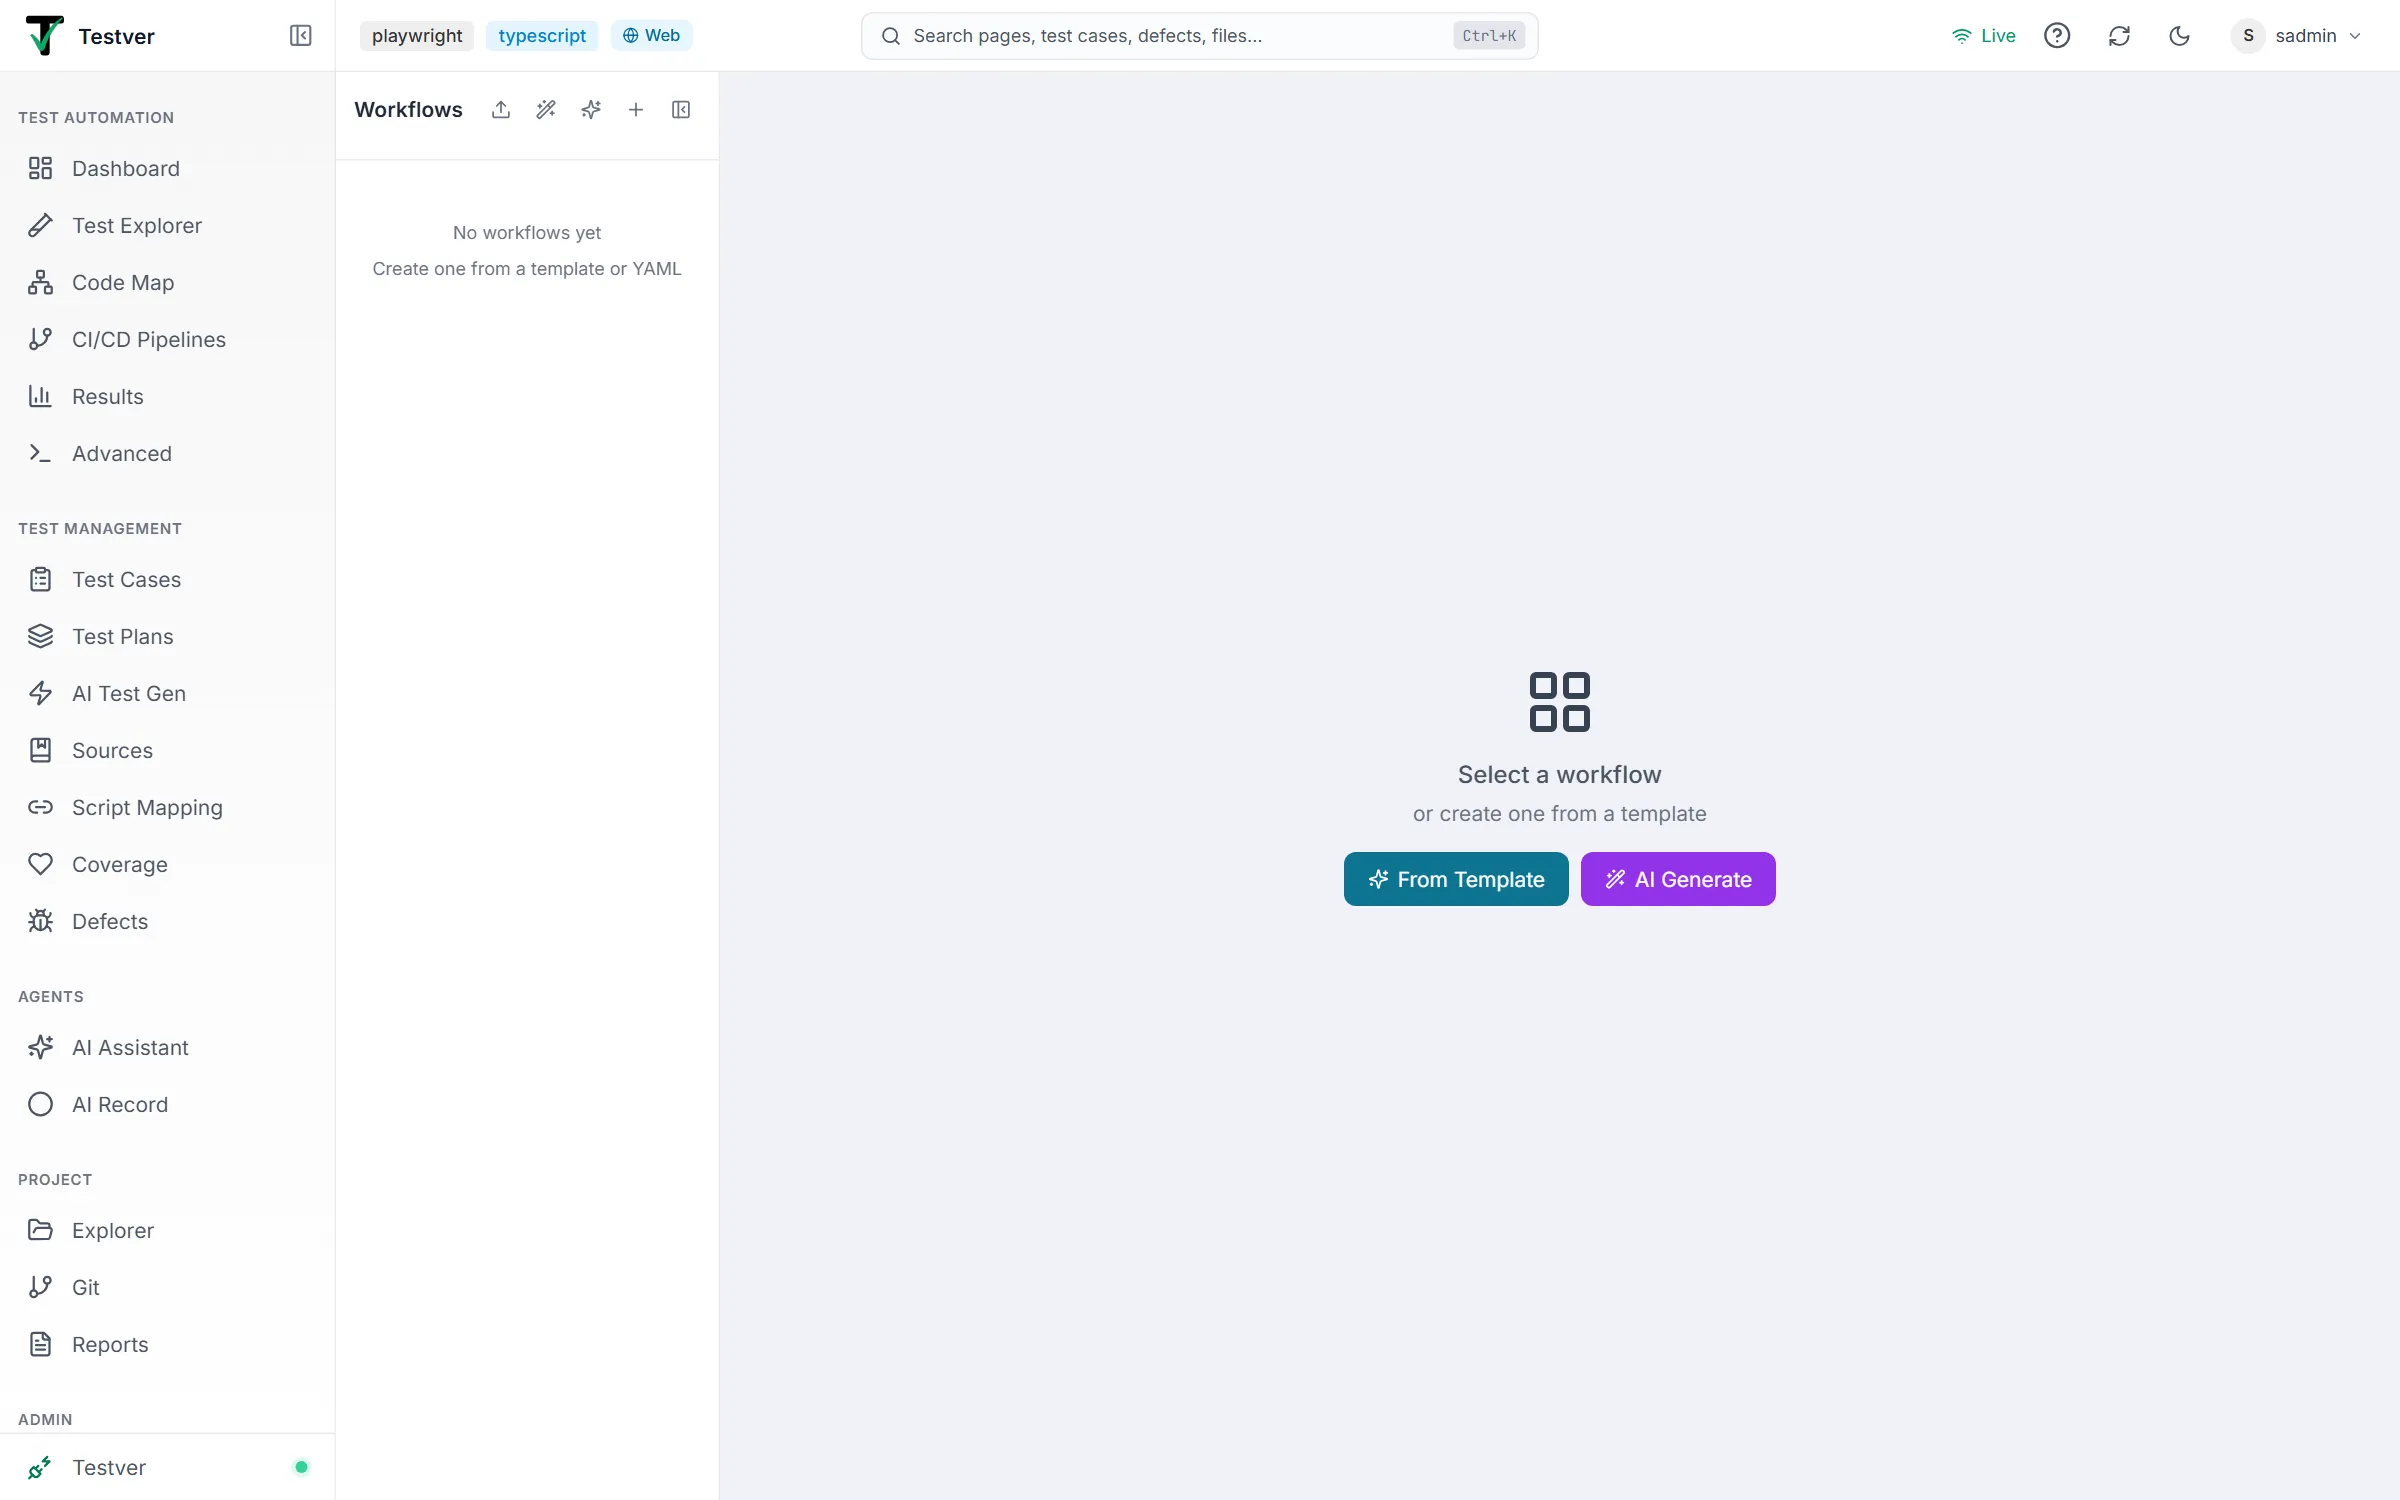The width and height of the screenshot is (2400, 1500).
Task: Click 'Create one from a template or YAML' text
Action: tap(527, 269)
